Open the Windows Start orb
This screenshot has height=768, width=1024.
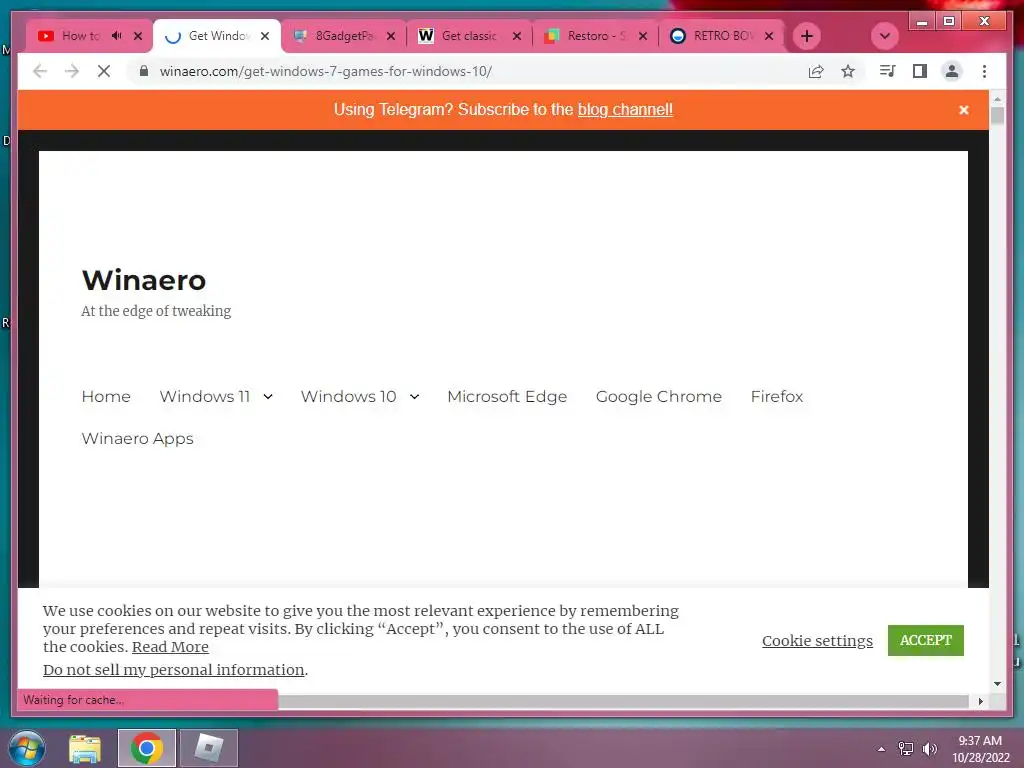coord(26,748)
